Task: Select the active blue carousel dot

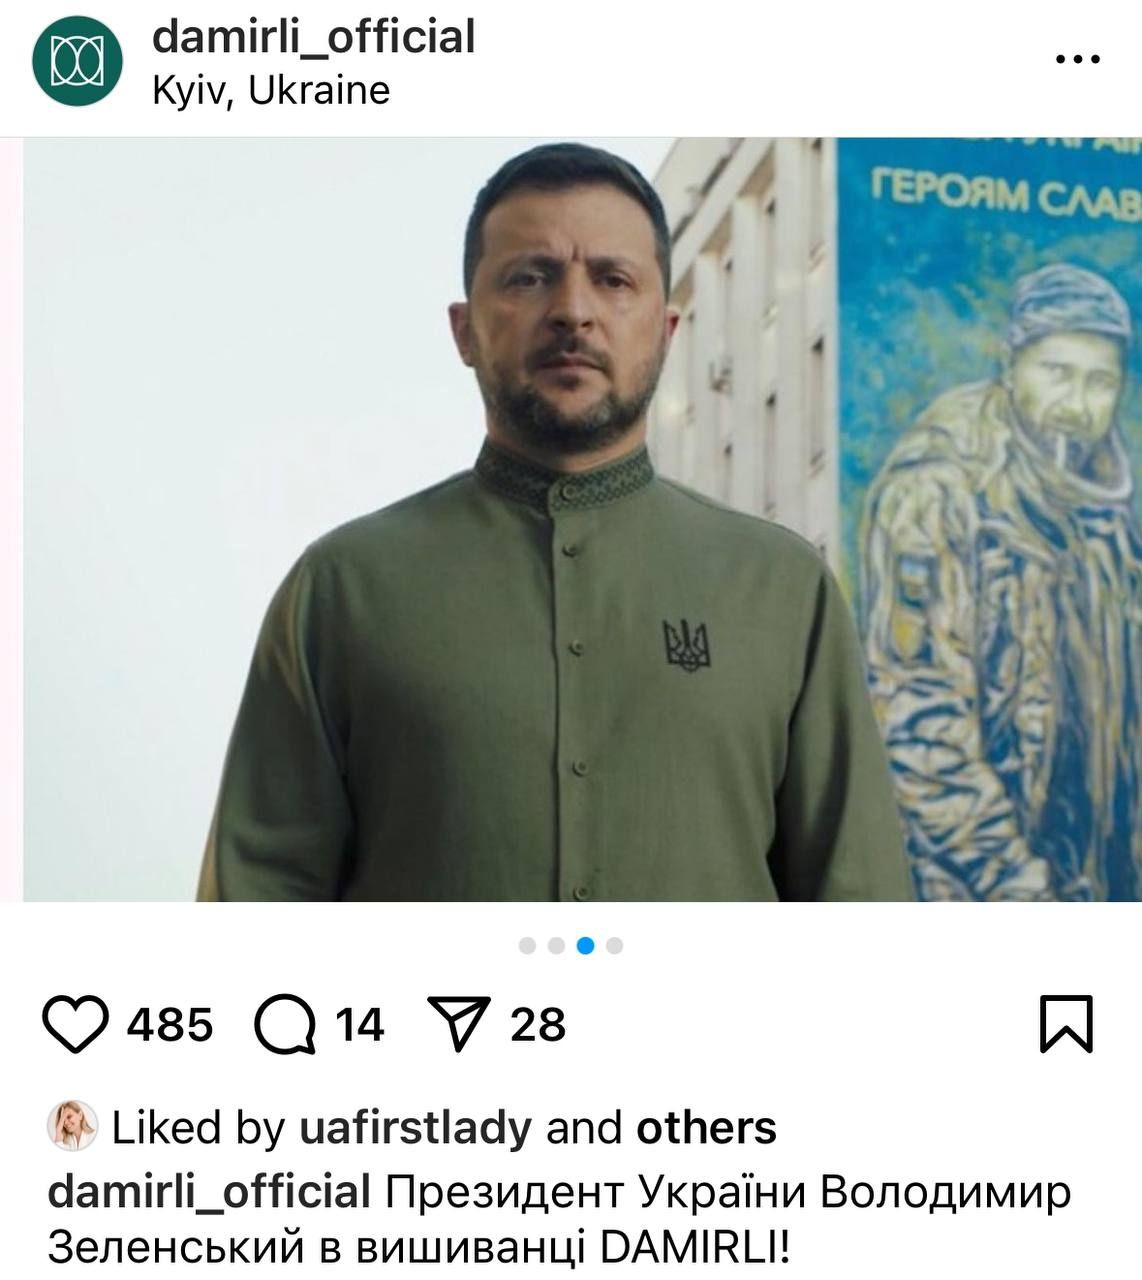Action: click(586, 945)
